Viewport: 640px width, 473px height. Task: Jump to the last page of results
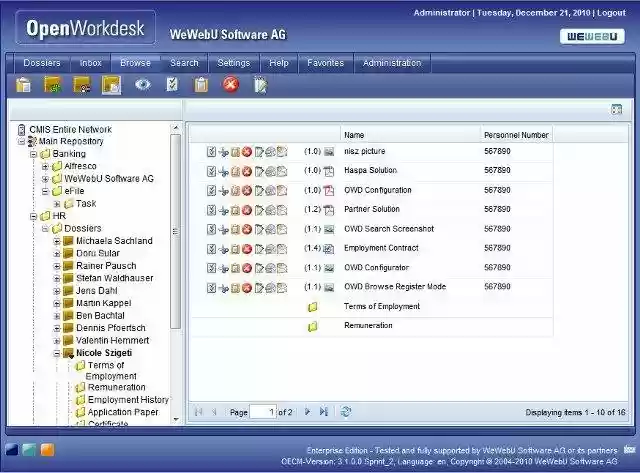[324, 412]
